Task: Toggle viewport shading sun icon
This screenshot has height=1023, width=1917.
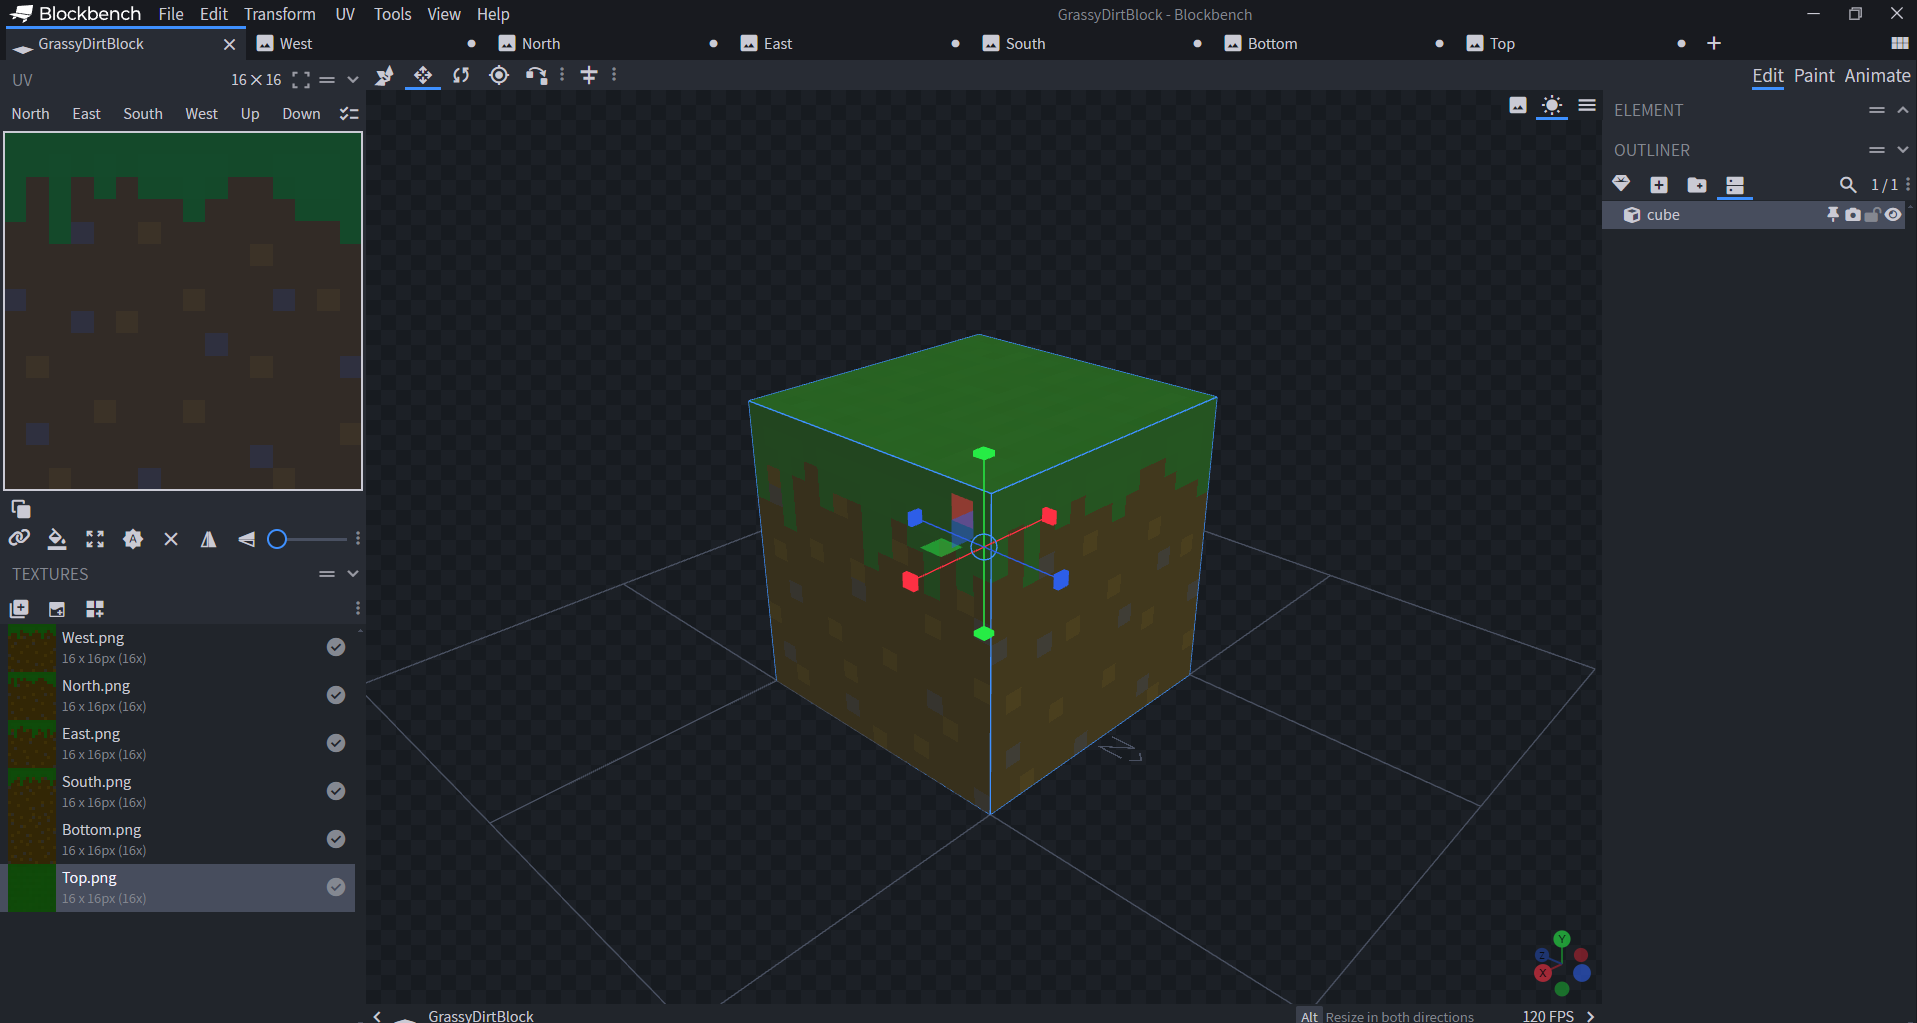Action: click(x=1551, y=106)
